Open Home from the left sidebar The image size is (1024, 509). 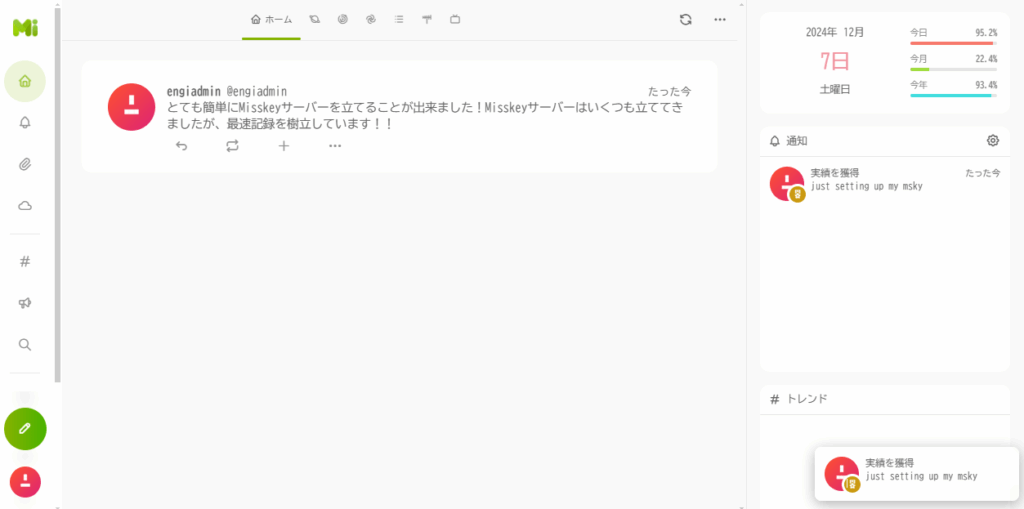click(25, 81)
